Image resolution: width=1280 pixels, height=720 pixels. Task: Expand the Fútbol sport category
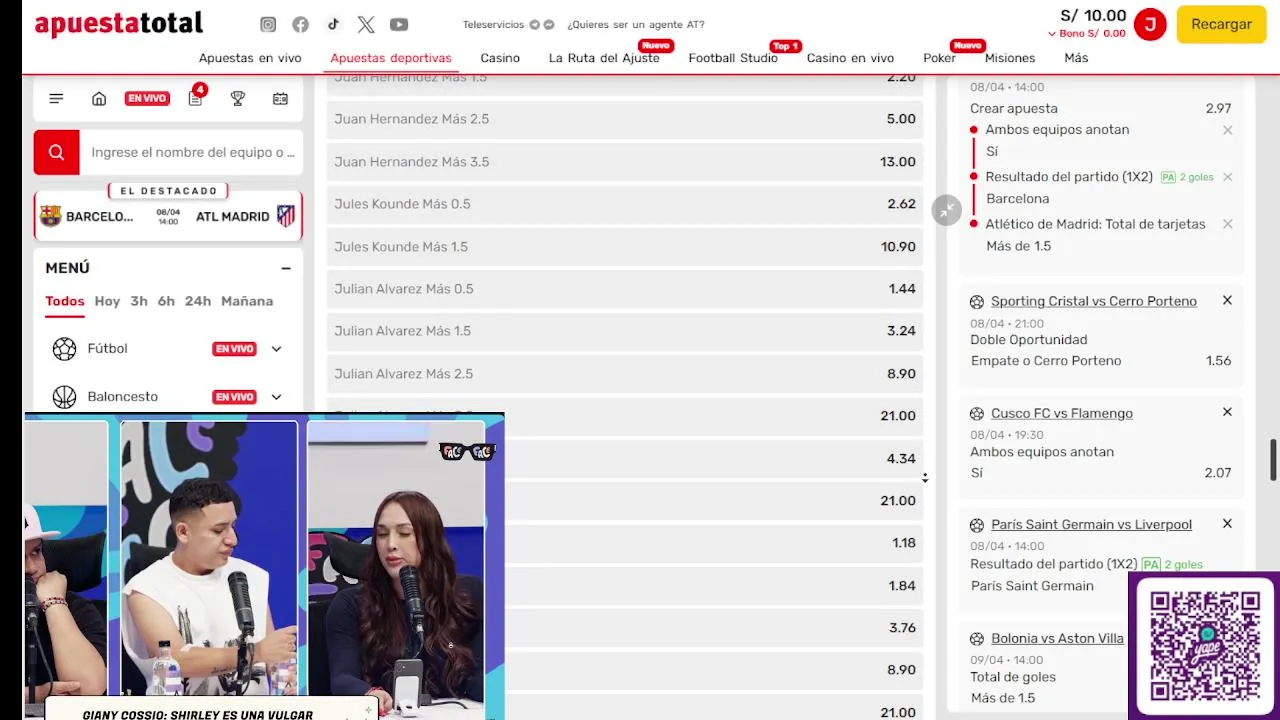tap(276, 349)
